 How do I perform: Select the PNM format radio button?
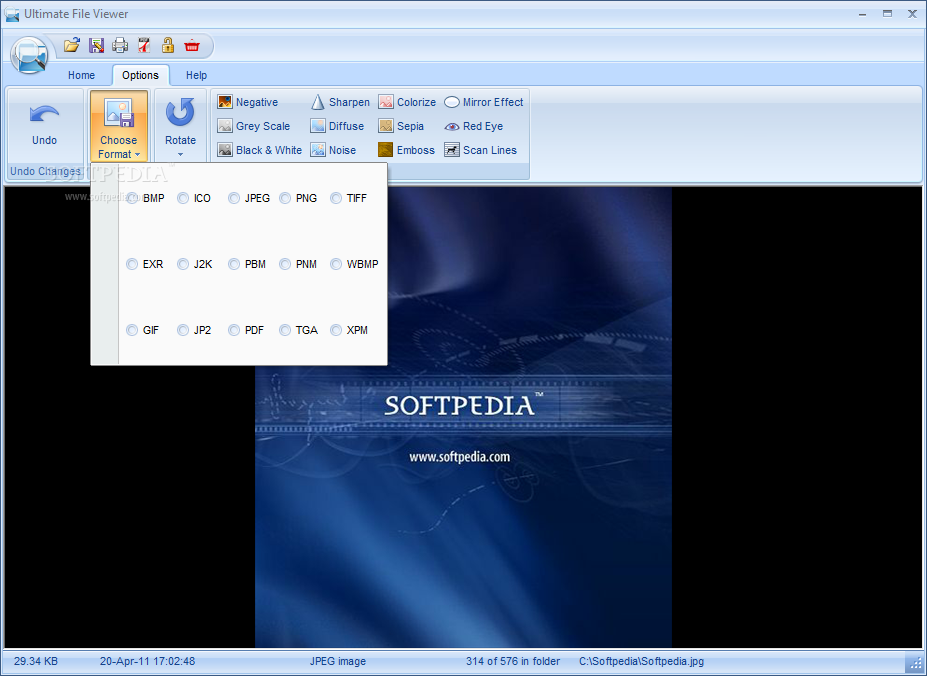point(285,264)
